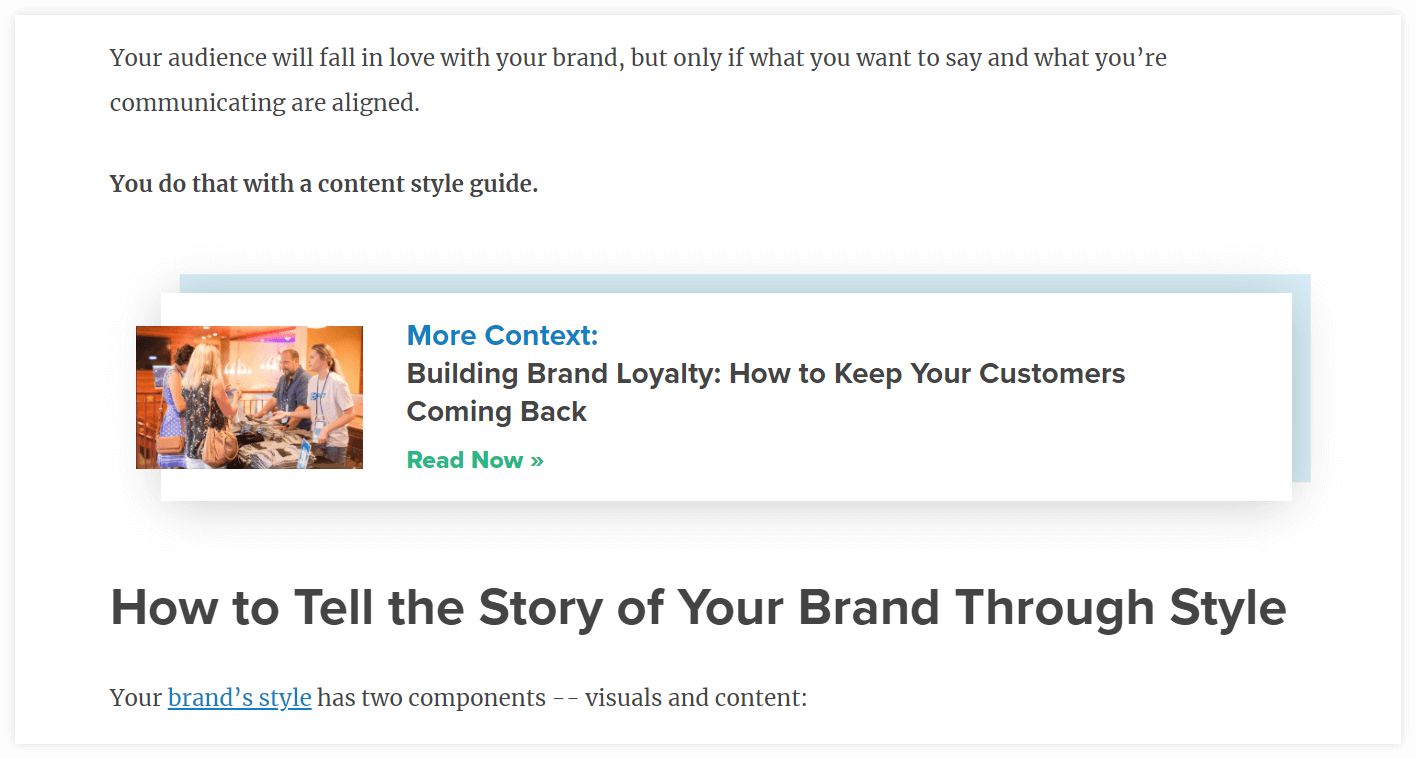Click the How to Tell the Story heading
The width and height of the screenshot is (1416, 759).
tap(698, 607)
